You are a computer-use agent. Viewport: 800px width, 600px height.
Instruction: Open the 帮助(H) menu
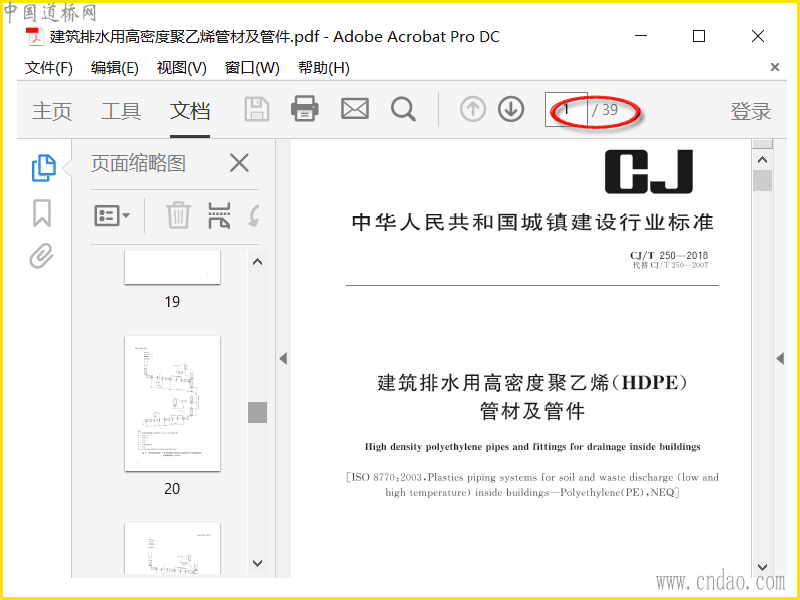point(323,68)
